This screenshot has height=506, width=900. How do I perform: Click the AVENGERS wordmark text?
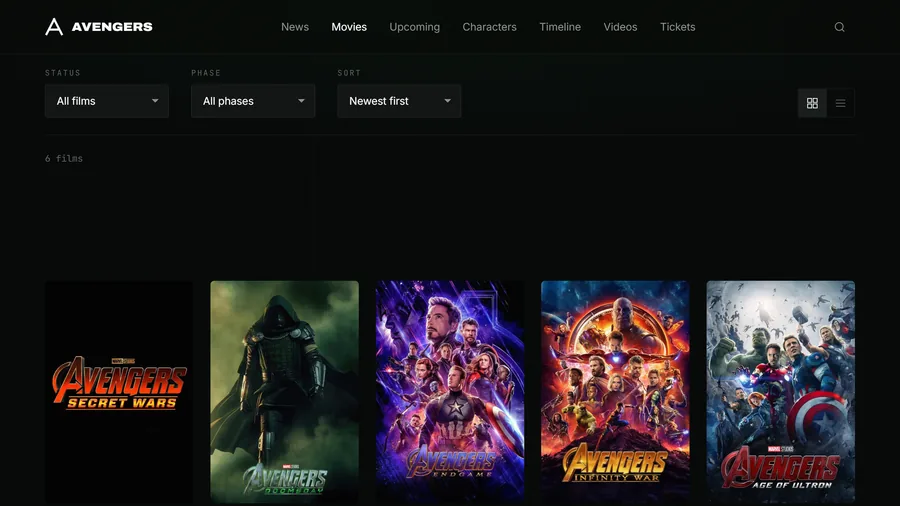(x=112, y=27)
